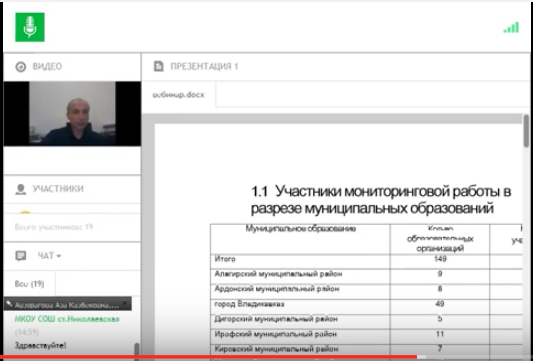Click the presentation vertical scrollbar thumb

click(x=526, y=131)
